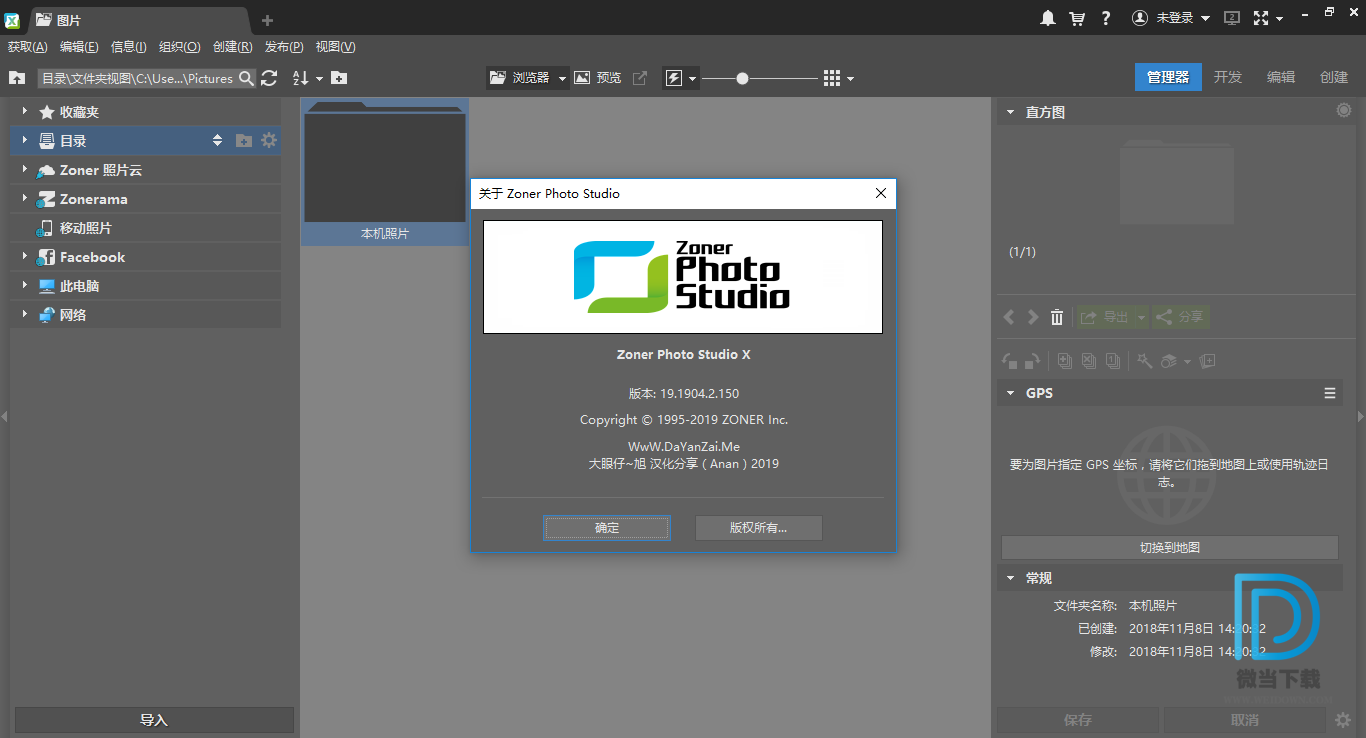Add a new tab with the plus icon
The image size is (1366, 738).
[x=267, y=20]
